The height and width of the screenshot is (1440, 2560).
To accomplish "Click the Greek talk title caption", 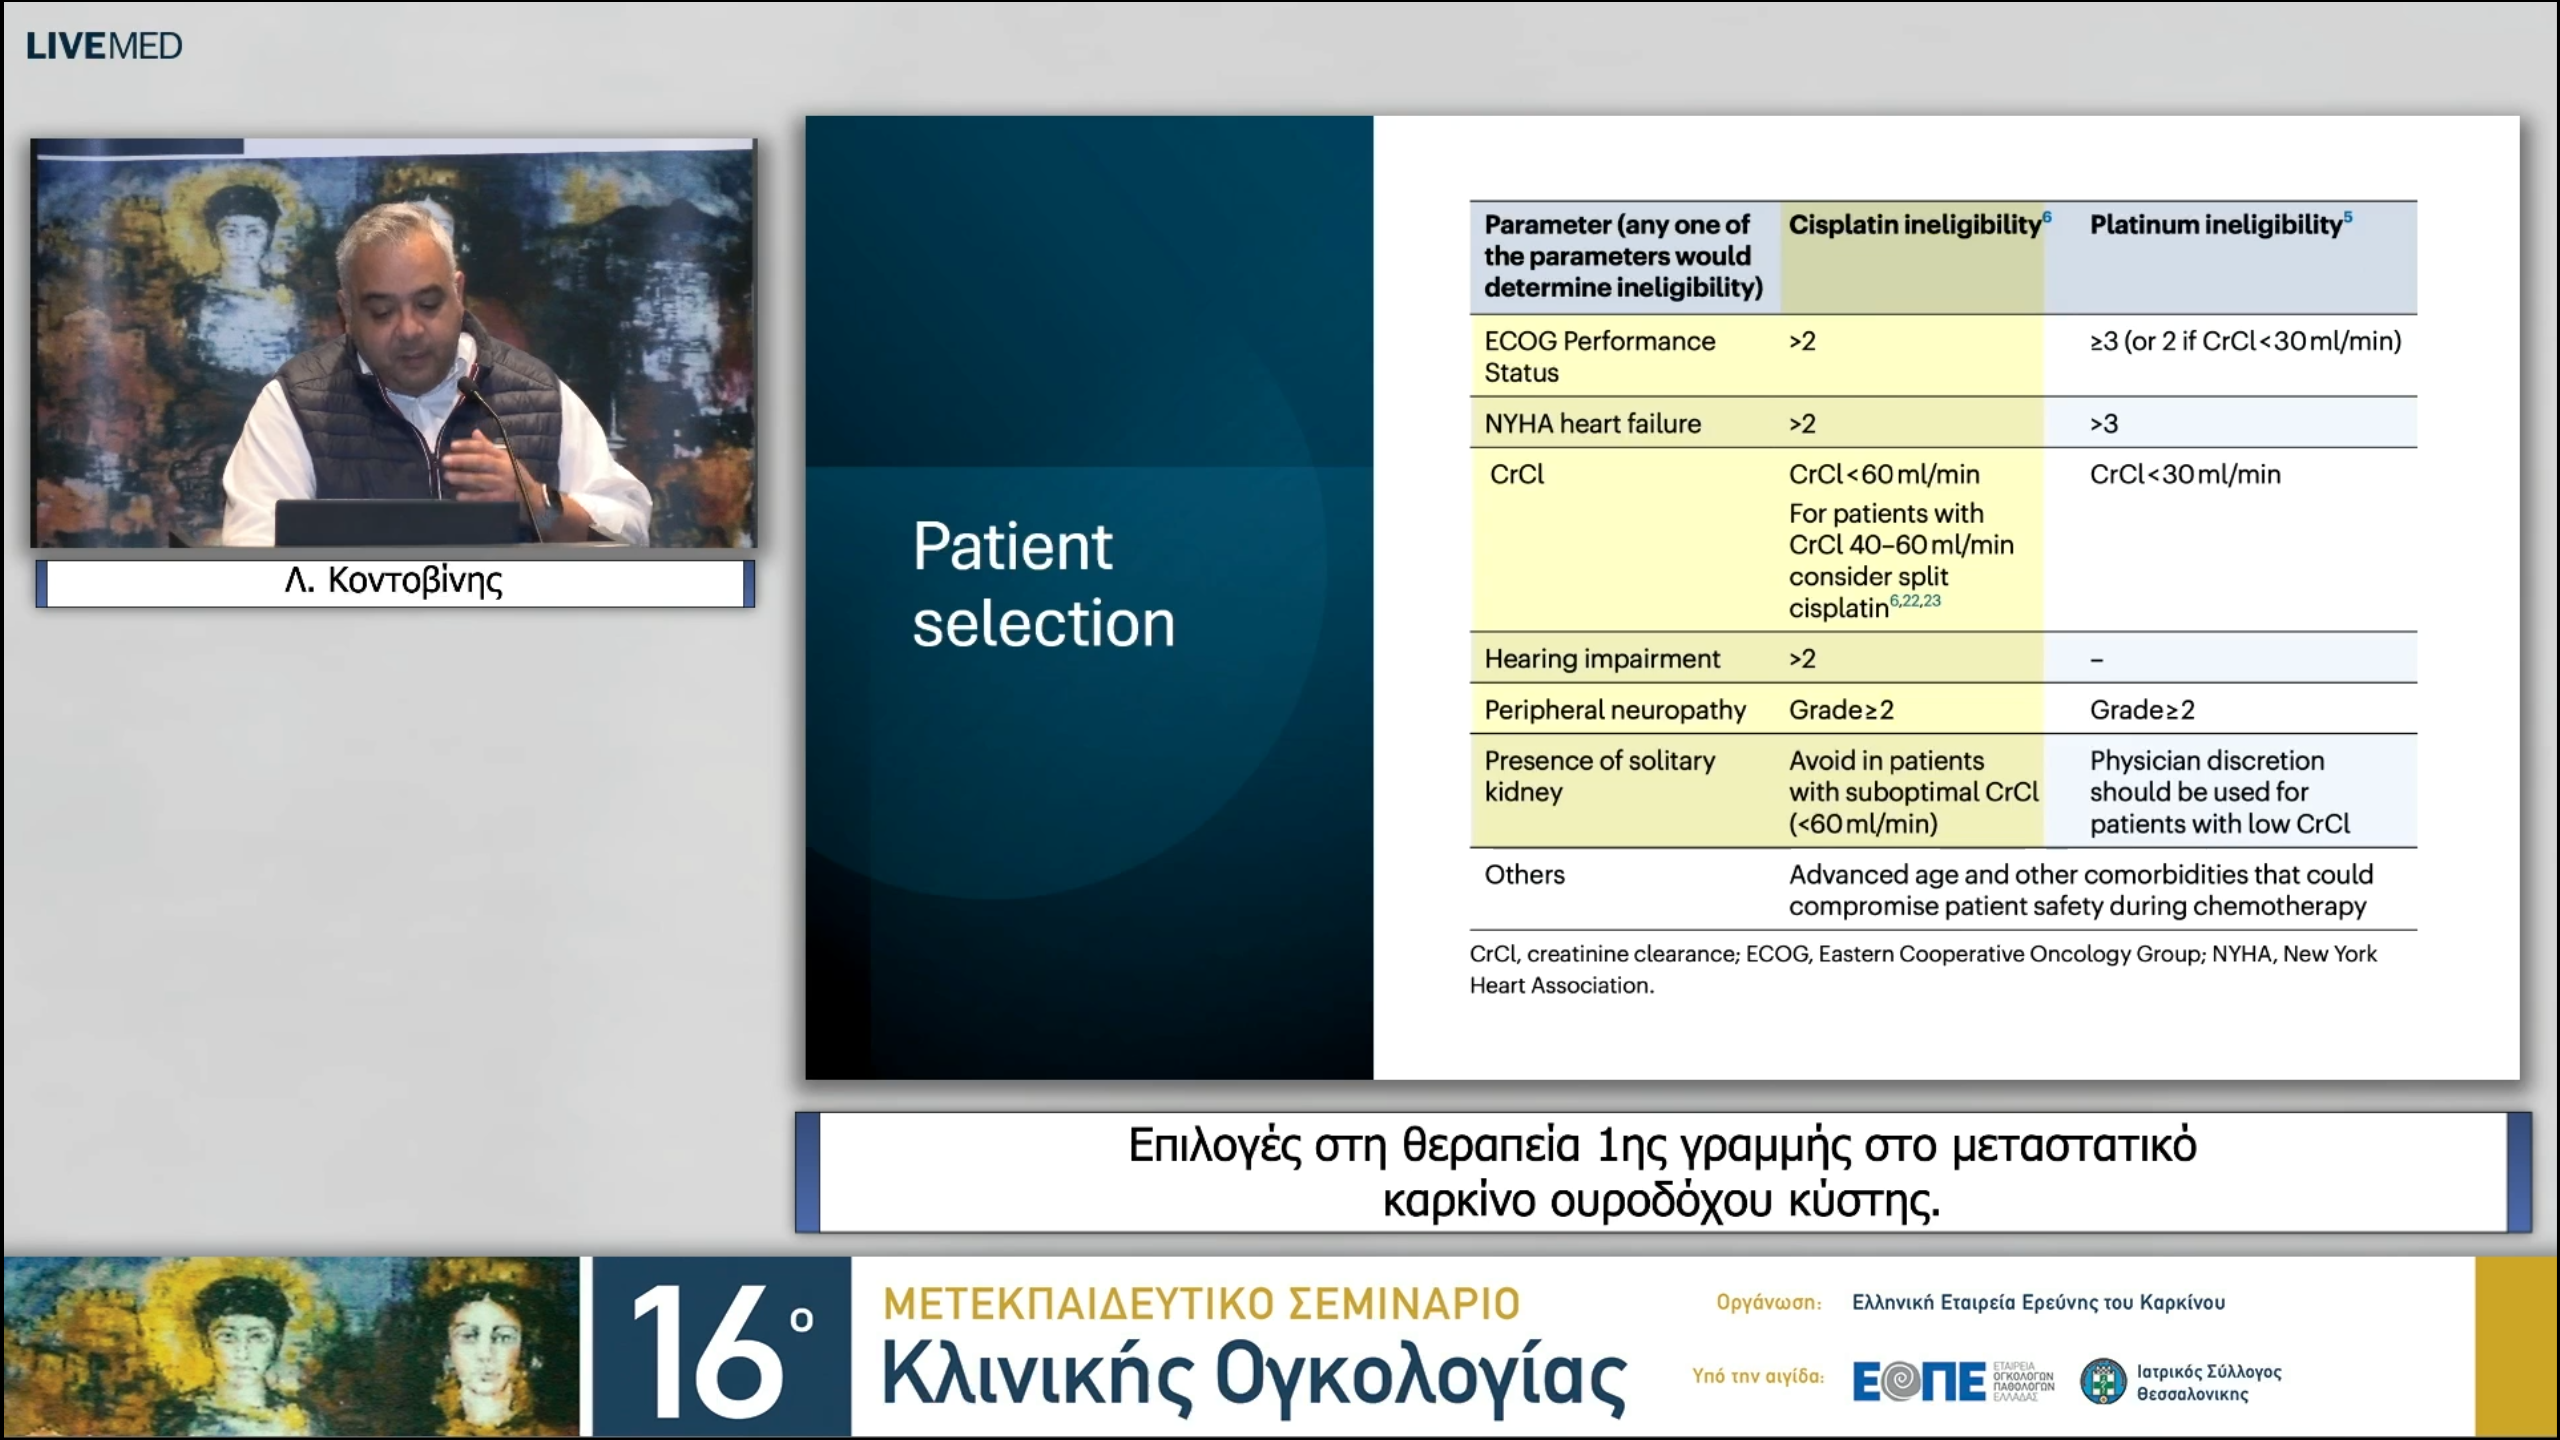I will [x=1661, y=1172].
